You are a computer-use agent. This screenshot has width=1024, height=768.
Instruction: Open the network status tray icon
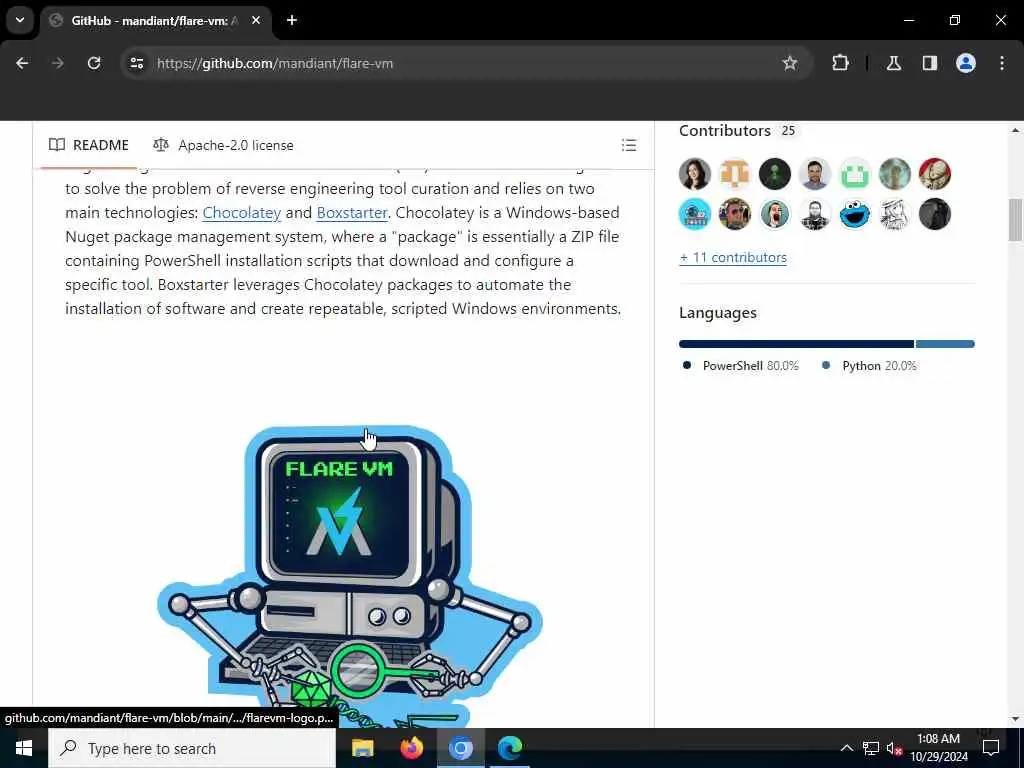[871, 748]
